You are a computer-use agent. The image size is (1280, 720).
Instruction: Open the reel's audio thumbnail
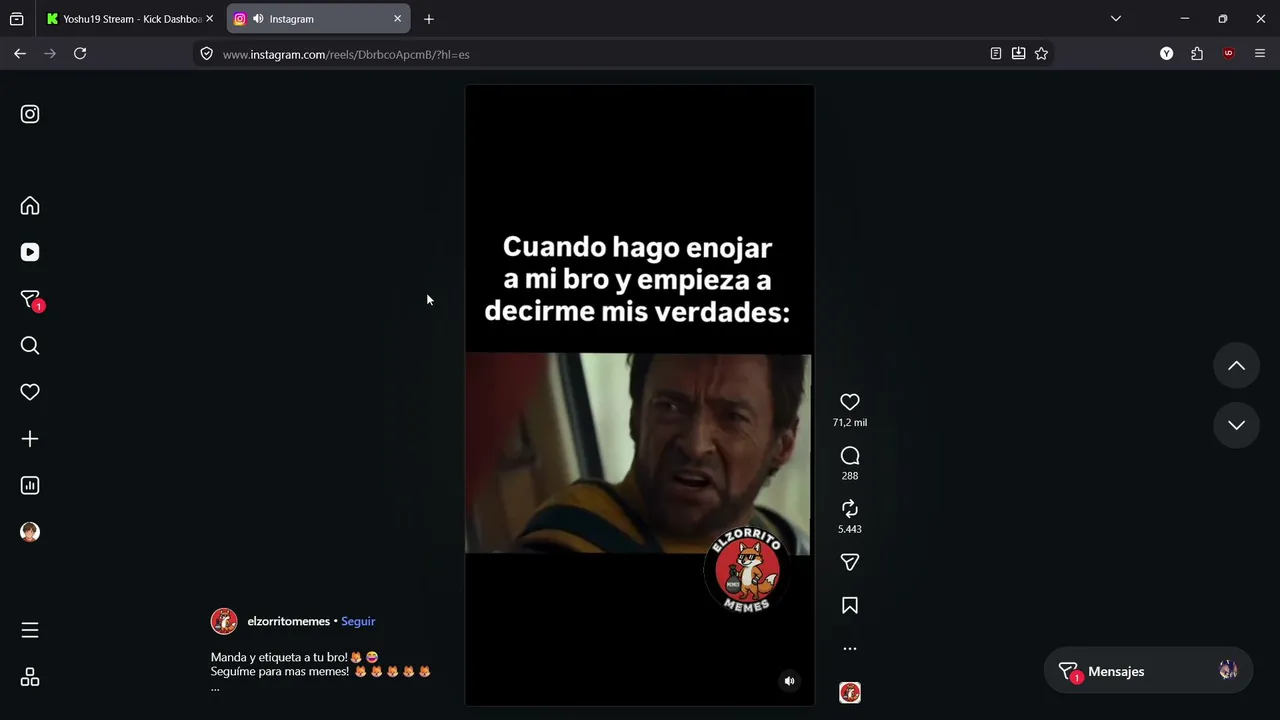coord(850,693)
